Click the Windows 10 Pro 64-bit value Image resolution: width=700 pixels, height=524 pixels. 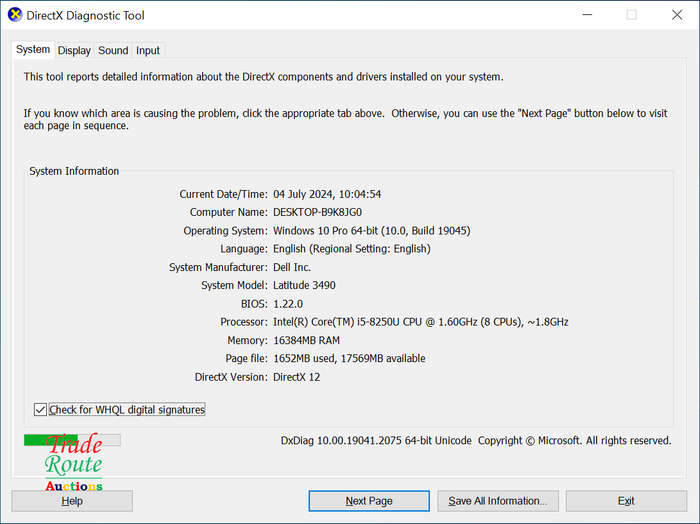point(371,230)
